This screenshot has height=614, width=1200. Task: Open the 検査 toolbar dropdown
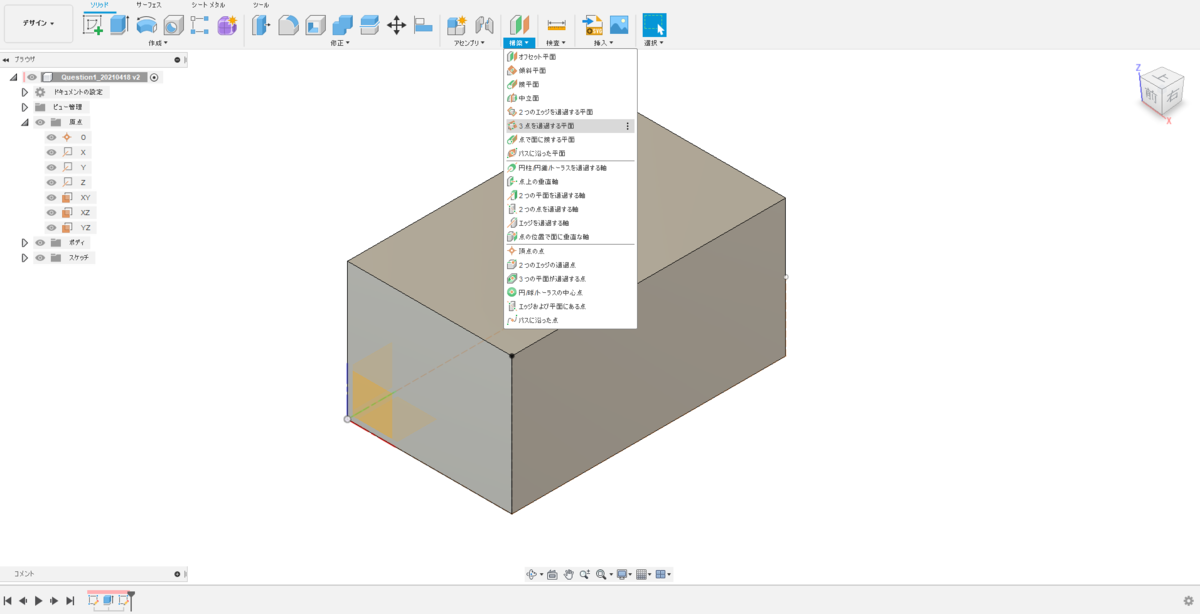coord(556,43)
